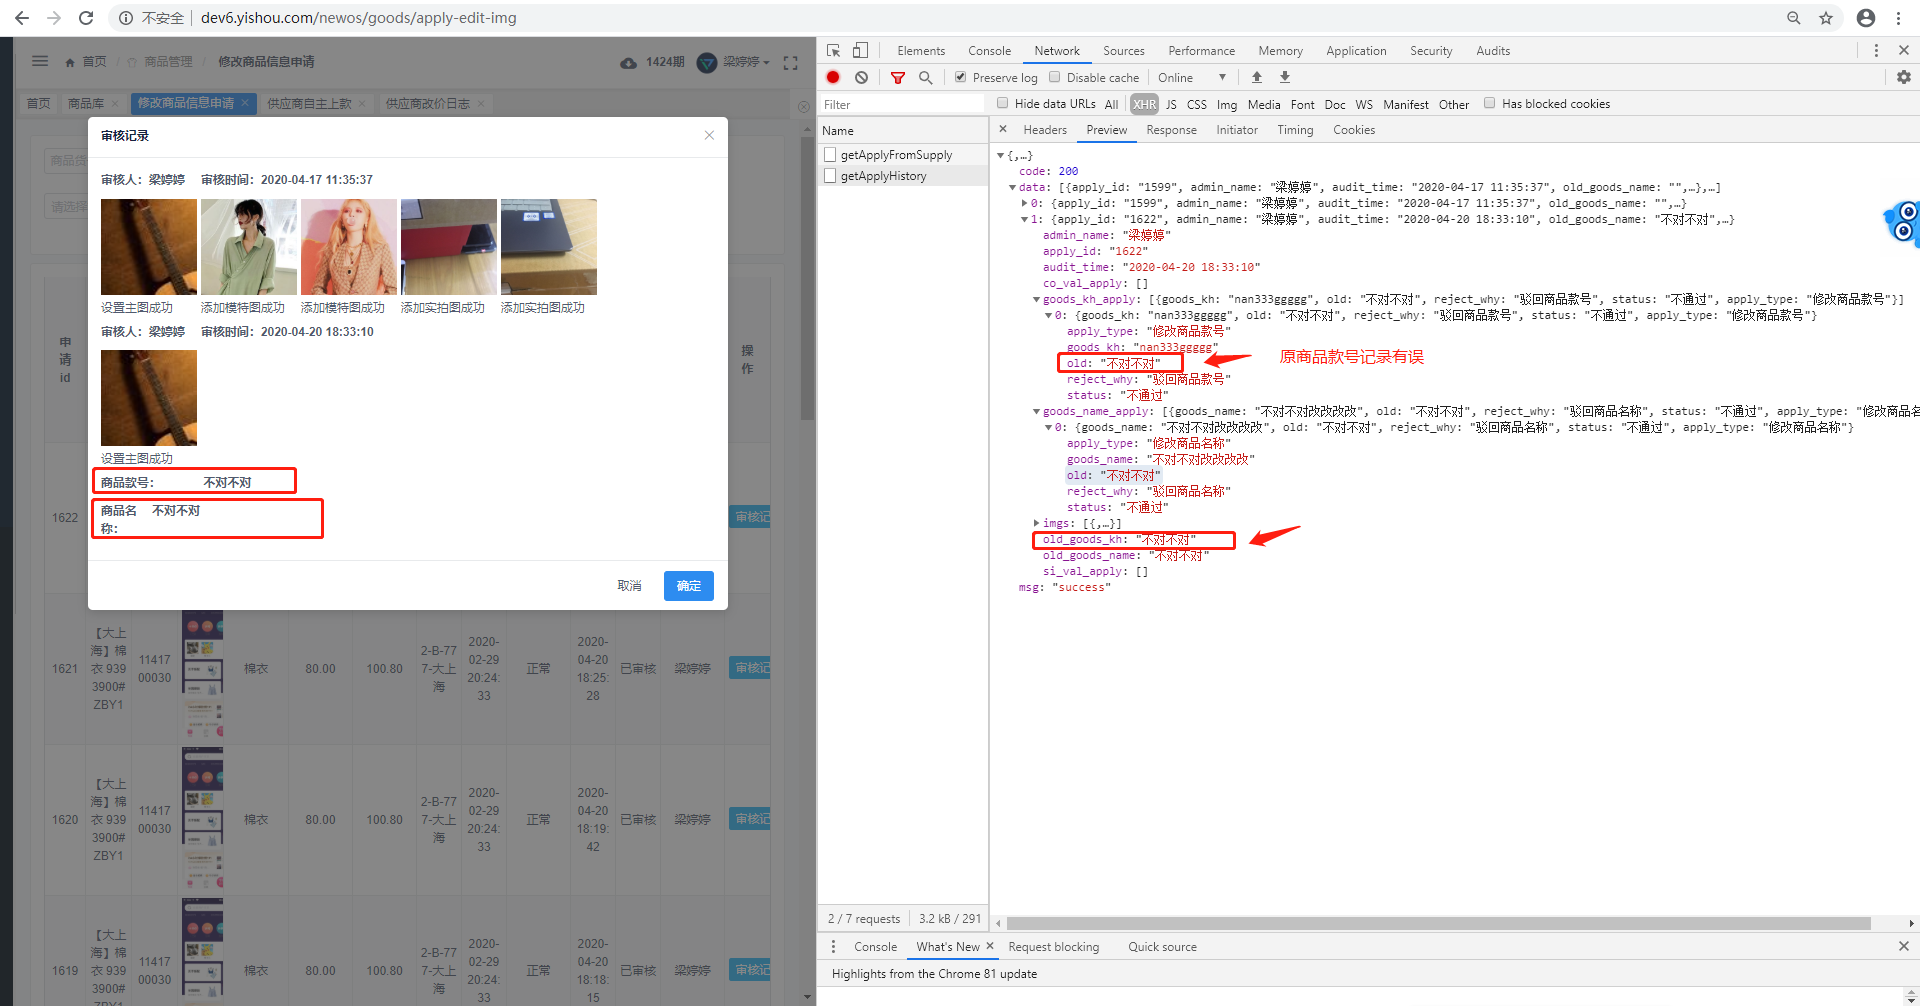Bookmark page with star icon

[1826, 18]
